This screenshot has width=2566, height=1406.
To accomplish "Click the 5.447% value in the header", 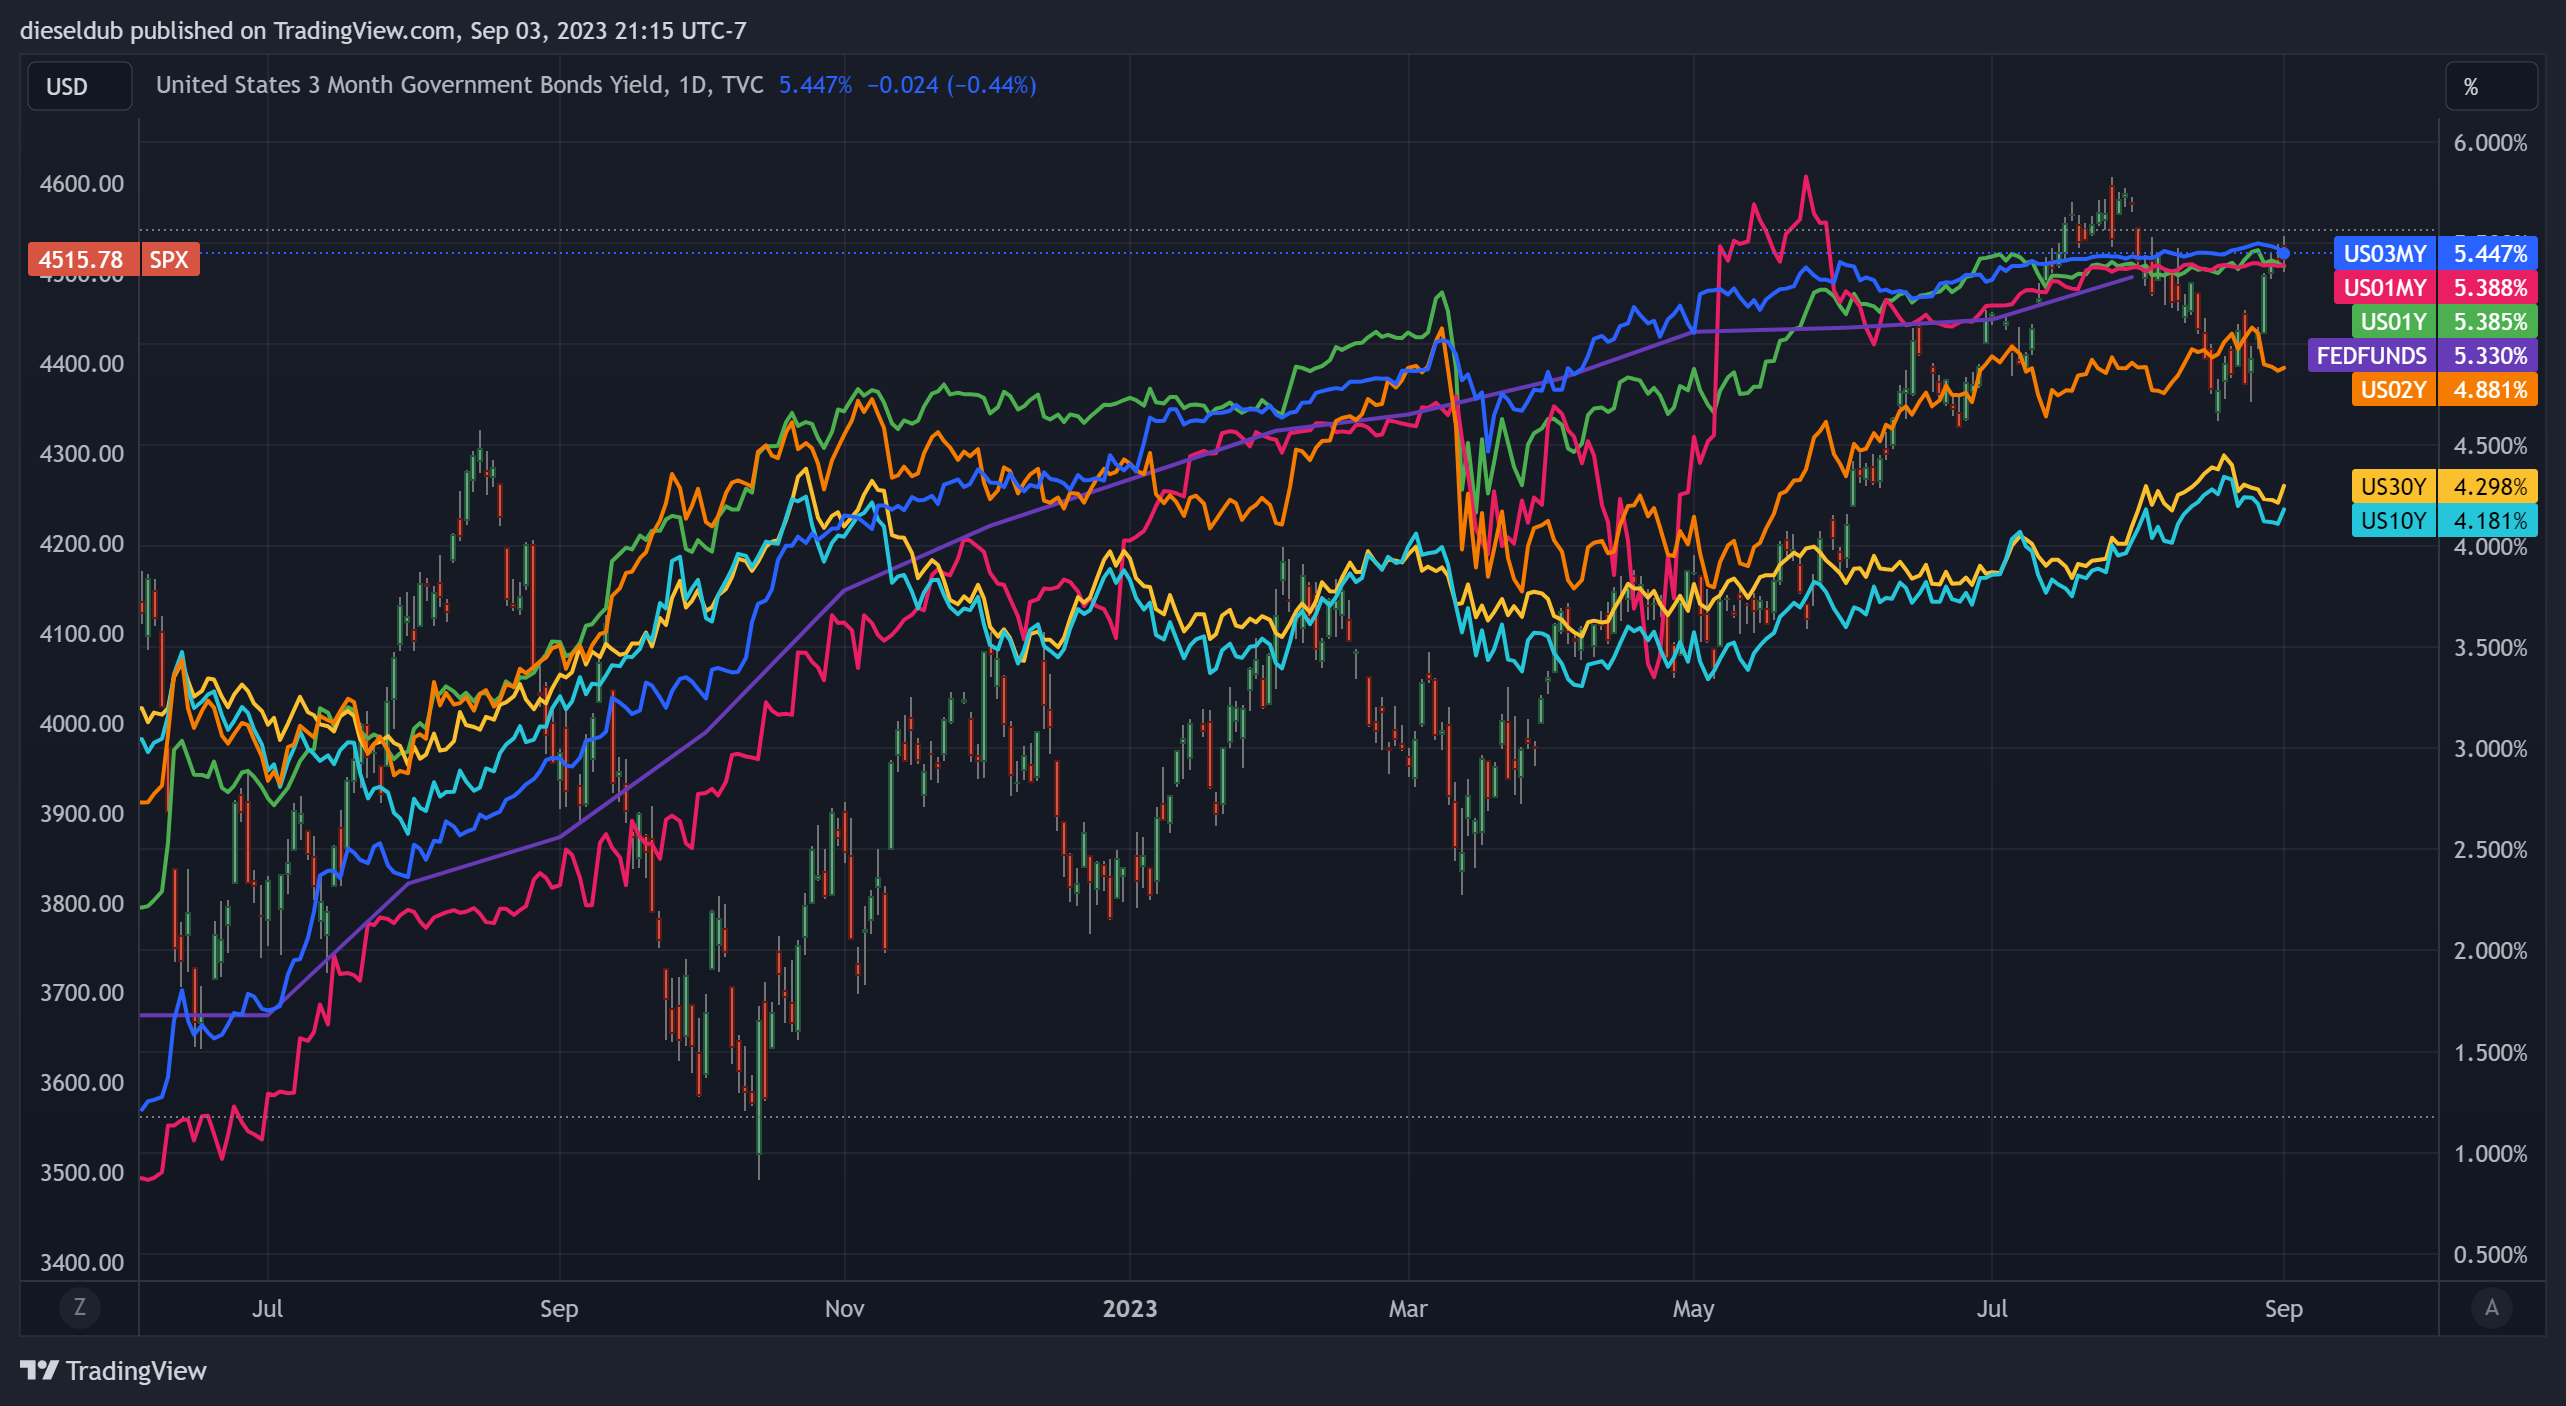I will [815, 85].
